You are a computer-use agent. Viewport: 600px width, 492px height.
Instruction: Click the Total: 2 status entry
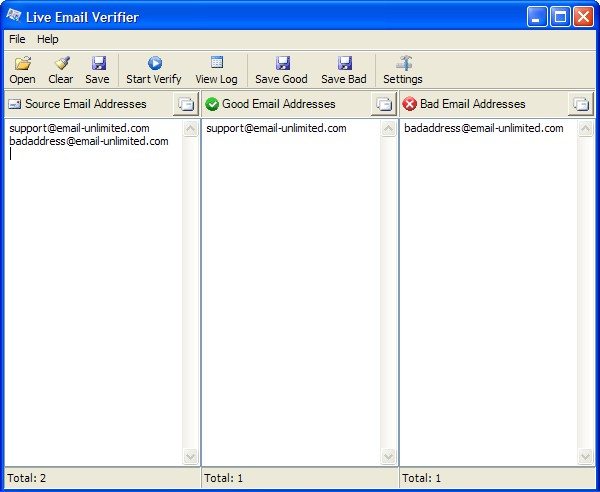tap(27, 478)
